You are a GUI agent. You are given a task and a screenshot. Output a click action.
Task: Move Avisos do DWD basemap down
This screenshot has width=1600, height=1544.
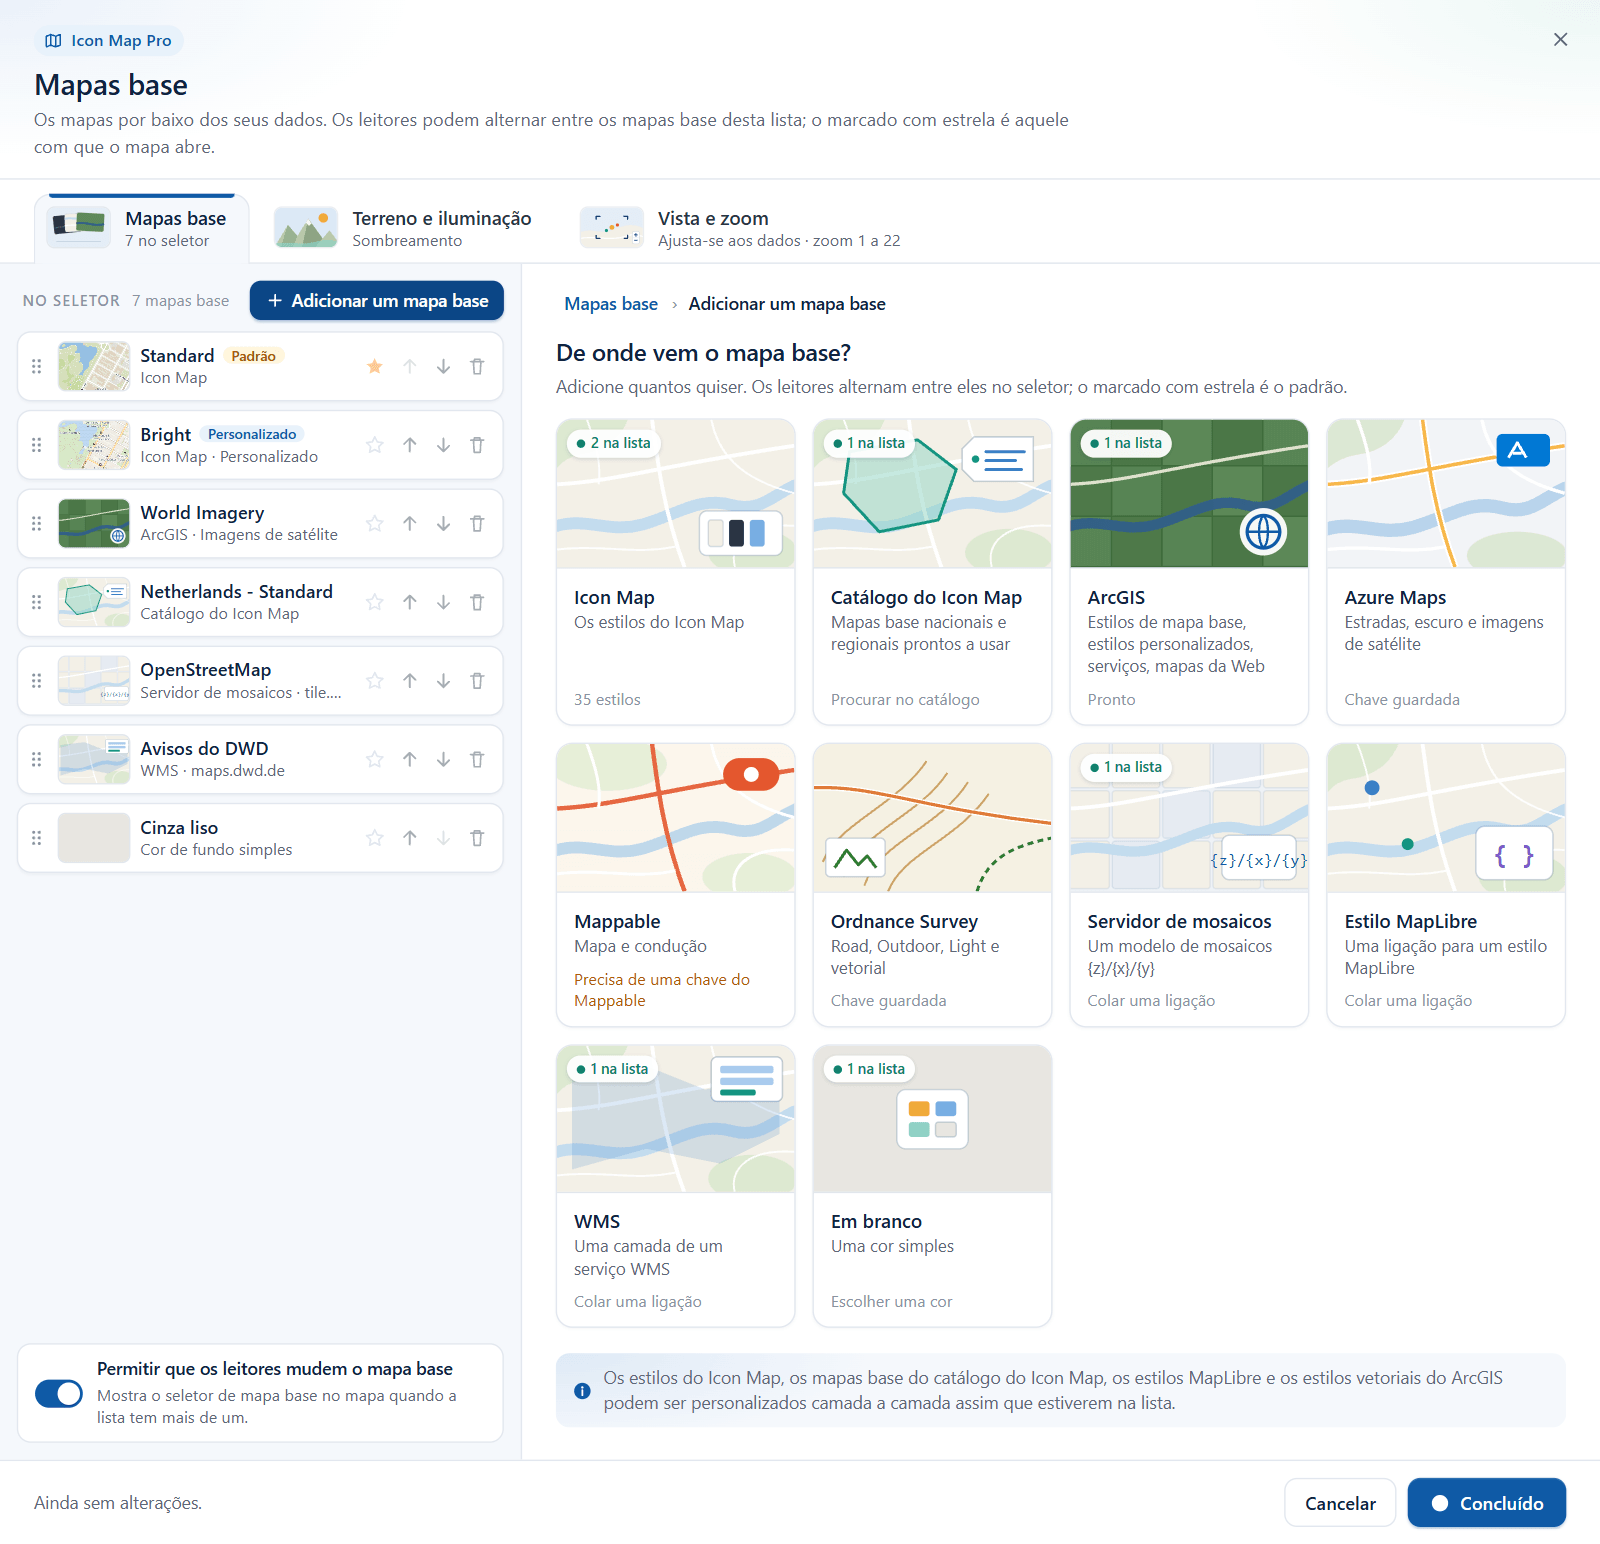(x=443, y=759)
